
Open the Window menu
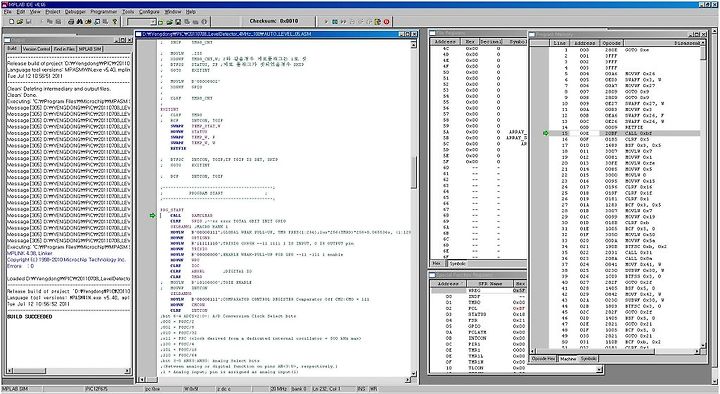[173, 11]
